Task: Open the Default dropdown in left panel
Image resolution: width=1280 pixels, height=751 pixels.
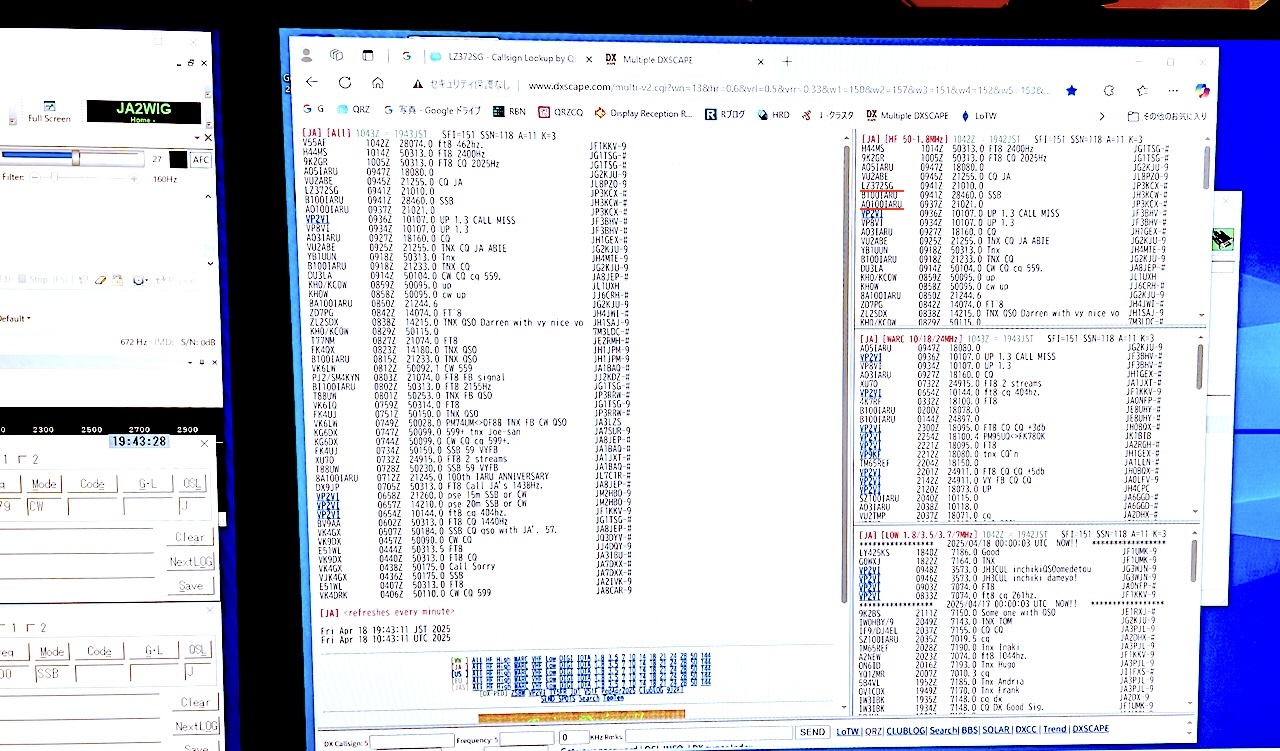Action: click(x=14, y=318)
